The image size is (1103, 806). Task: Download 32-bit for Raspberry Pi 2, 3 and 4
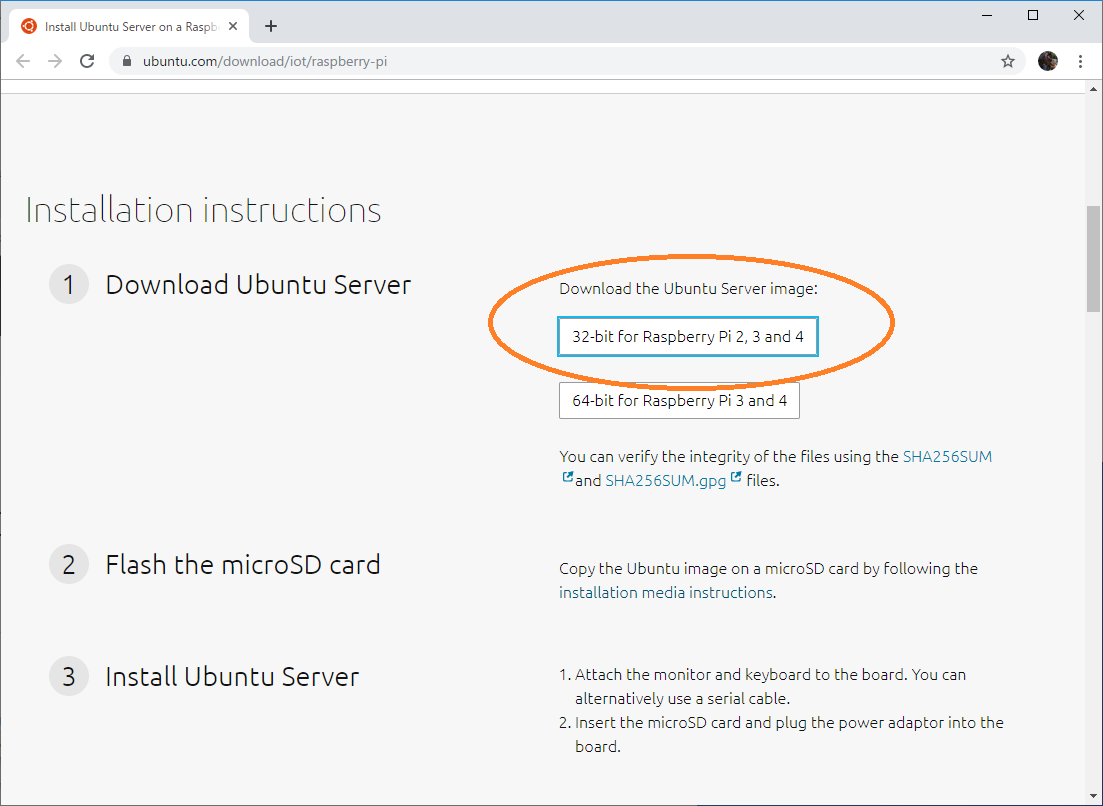(688, 336)
